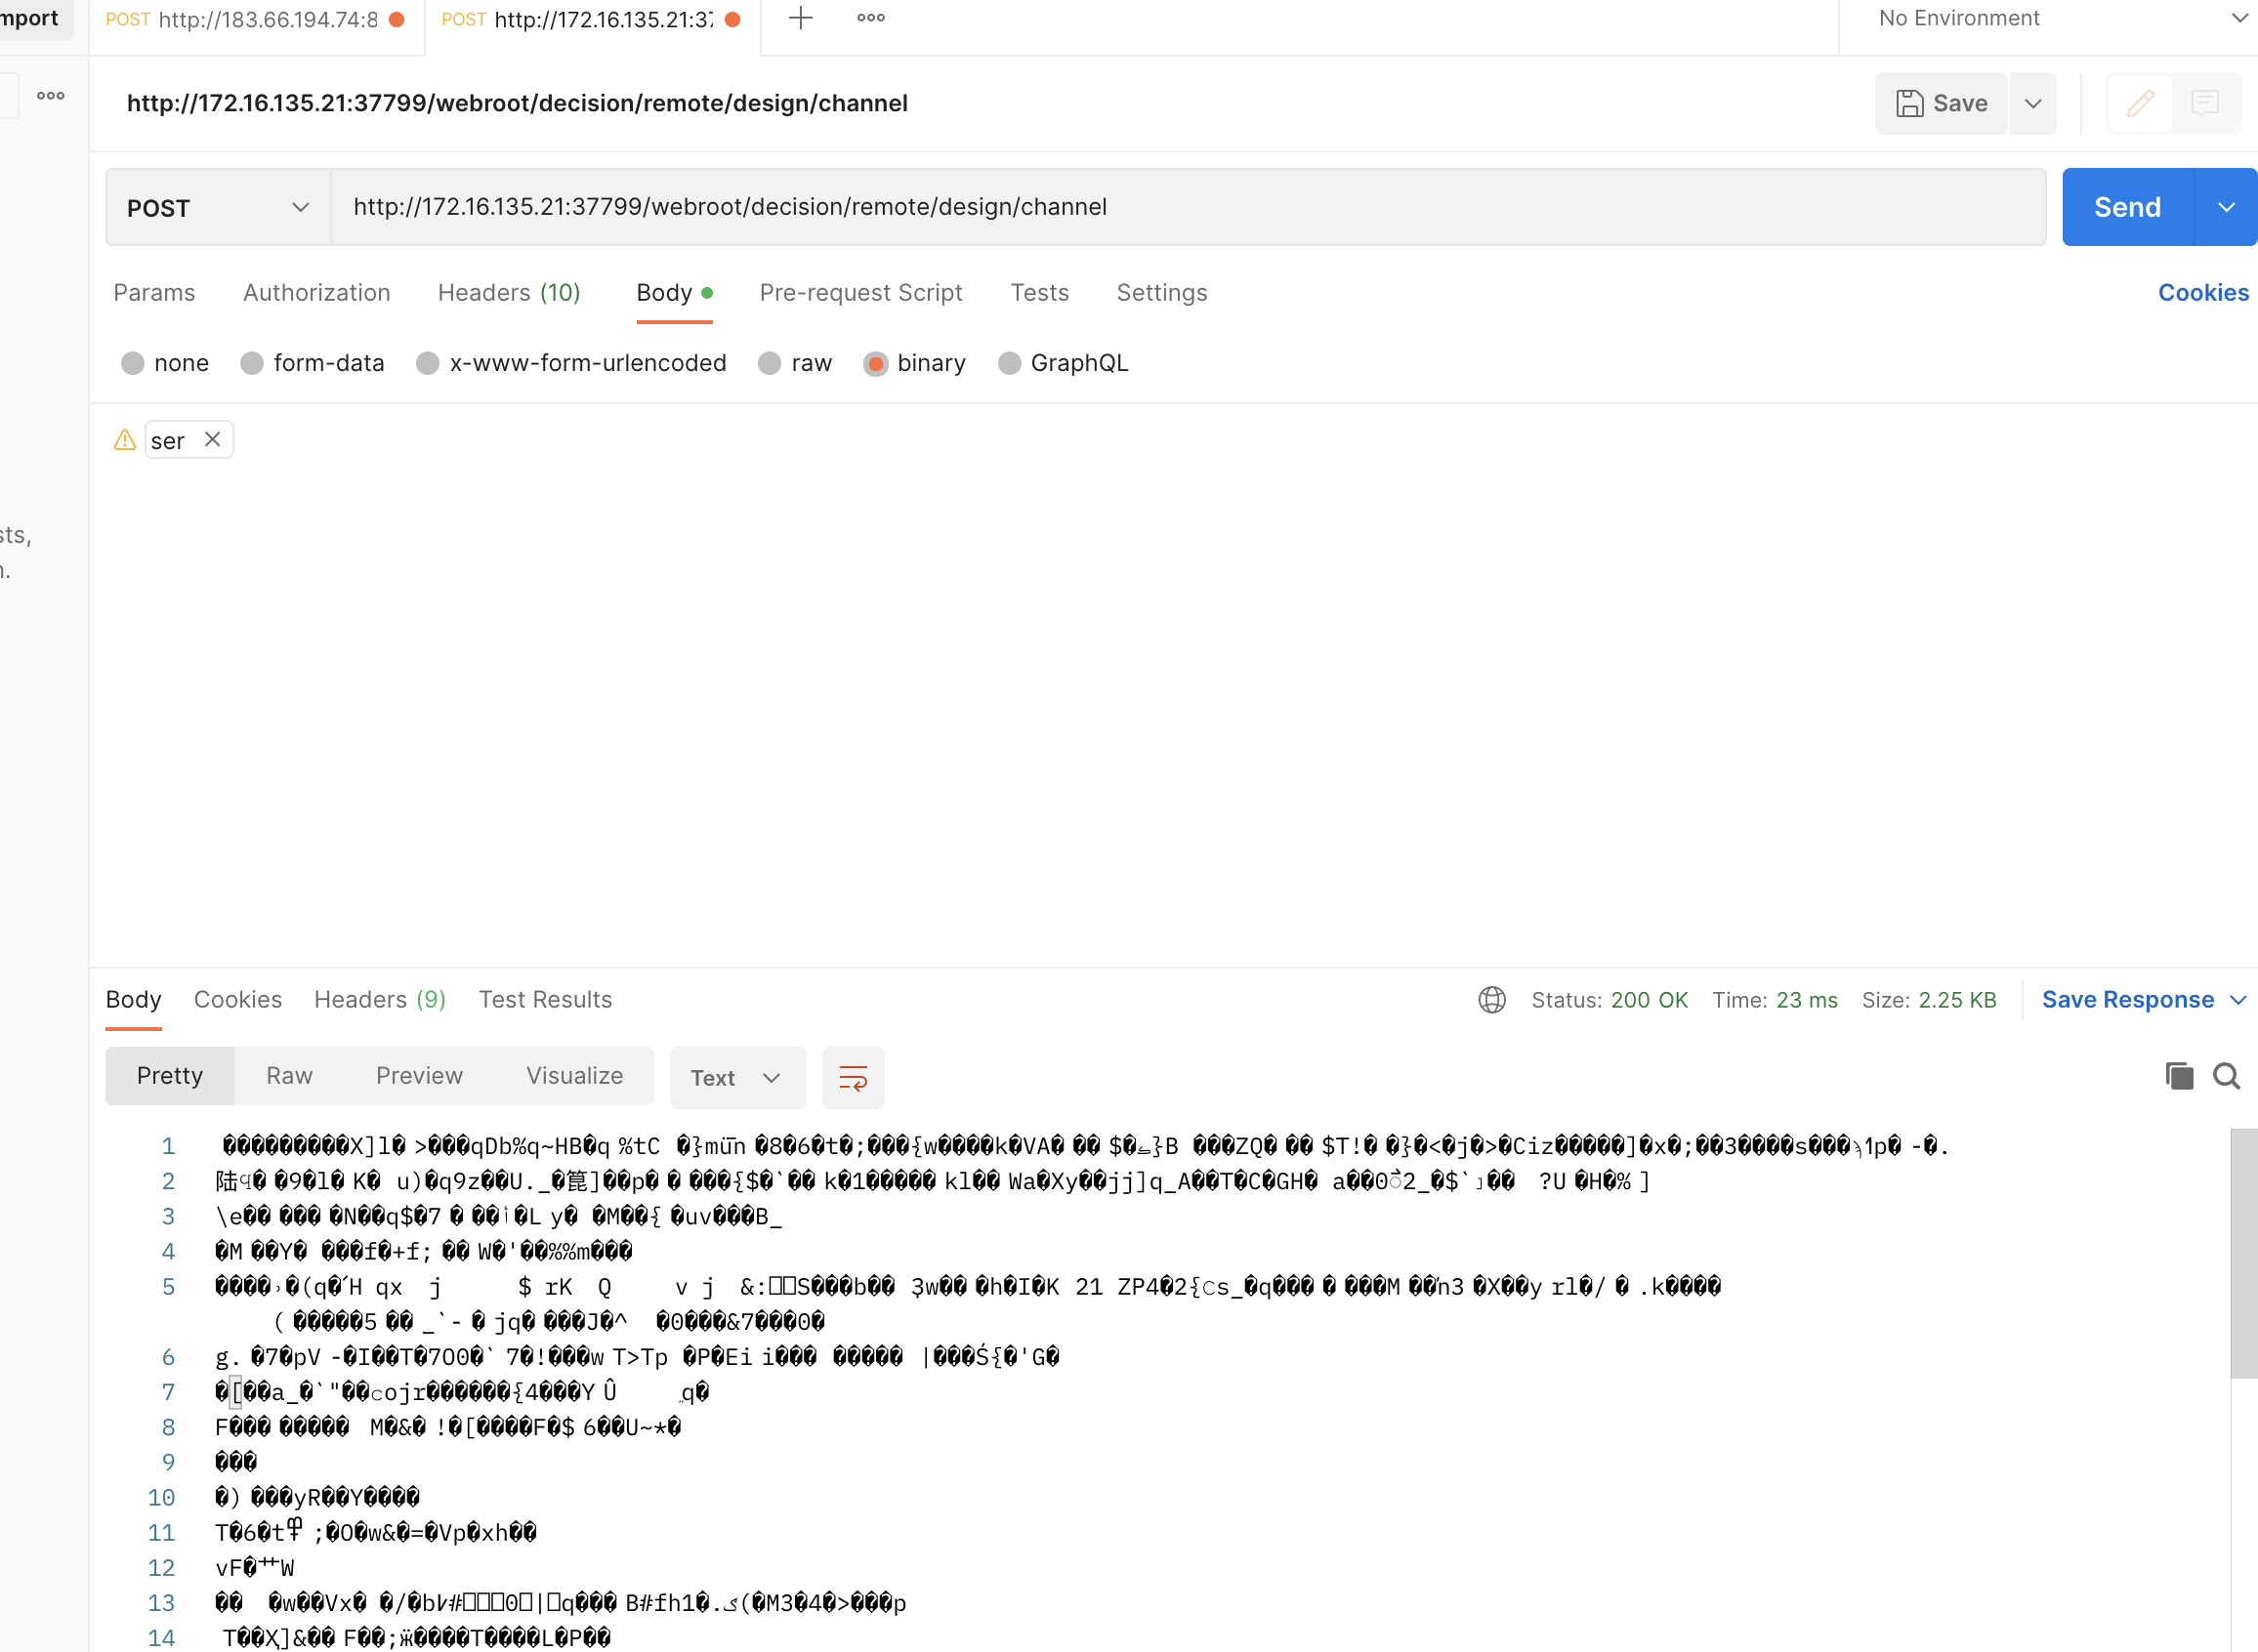The image size is (2258, 1652).
Task: Click the response vertical scrollbar thumb
Action: click(2243, 1252)
